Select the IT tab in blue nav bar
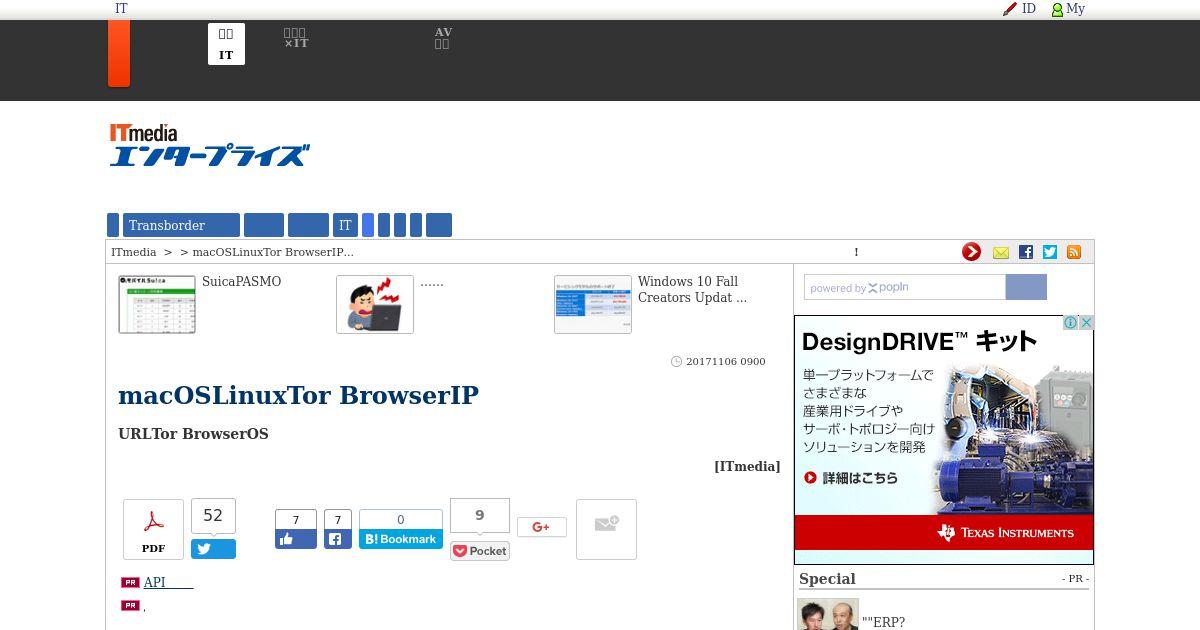This screenshot has width=1200, height=630. [x=345, y=225]
